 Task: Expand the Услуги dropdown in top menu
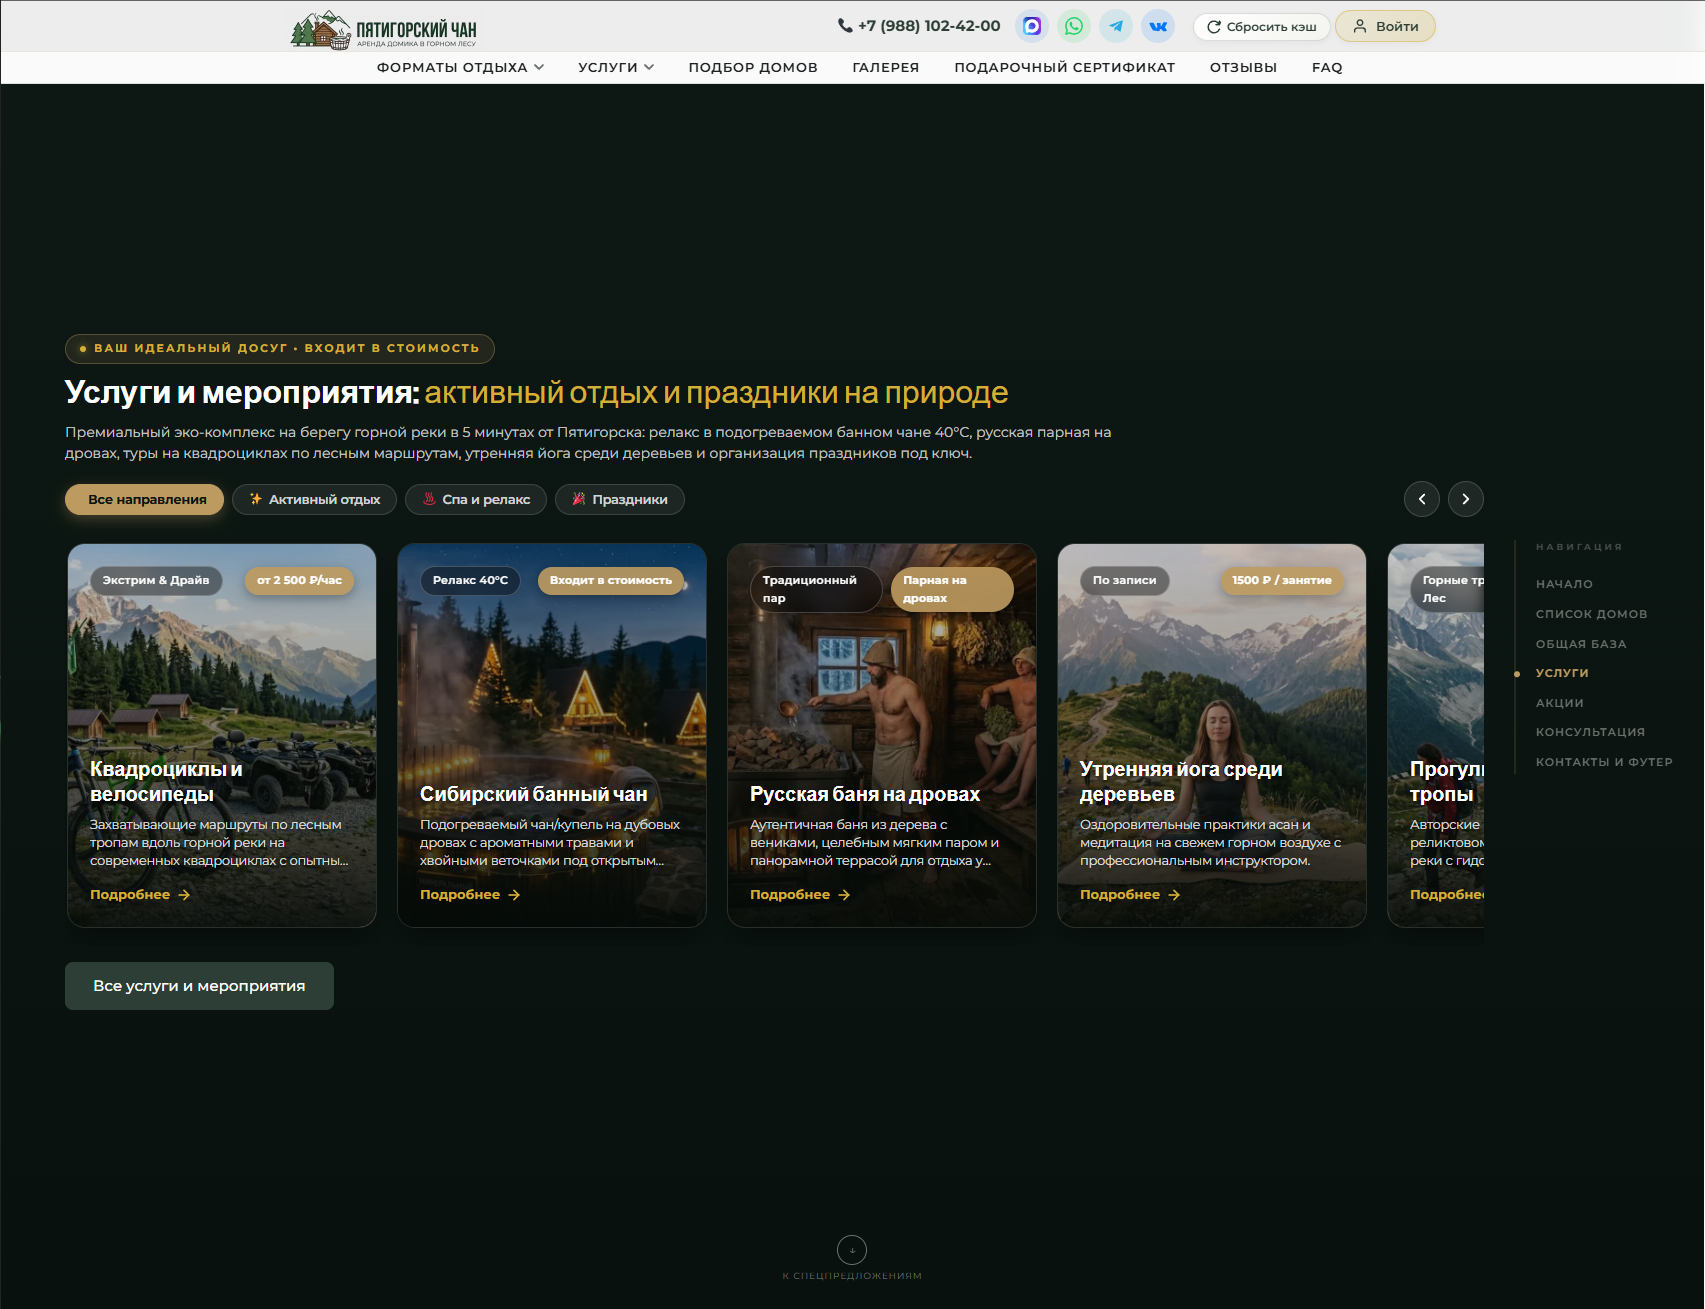[616, 67]
